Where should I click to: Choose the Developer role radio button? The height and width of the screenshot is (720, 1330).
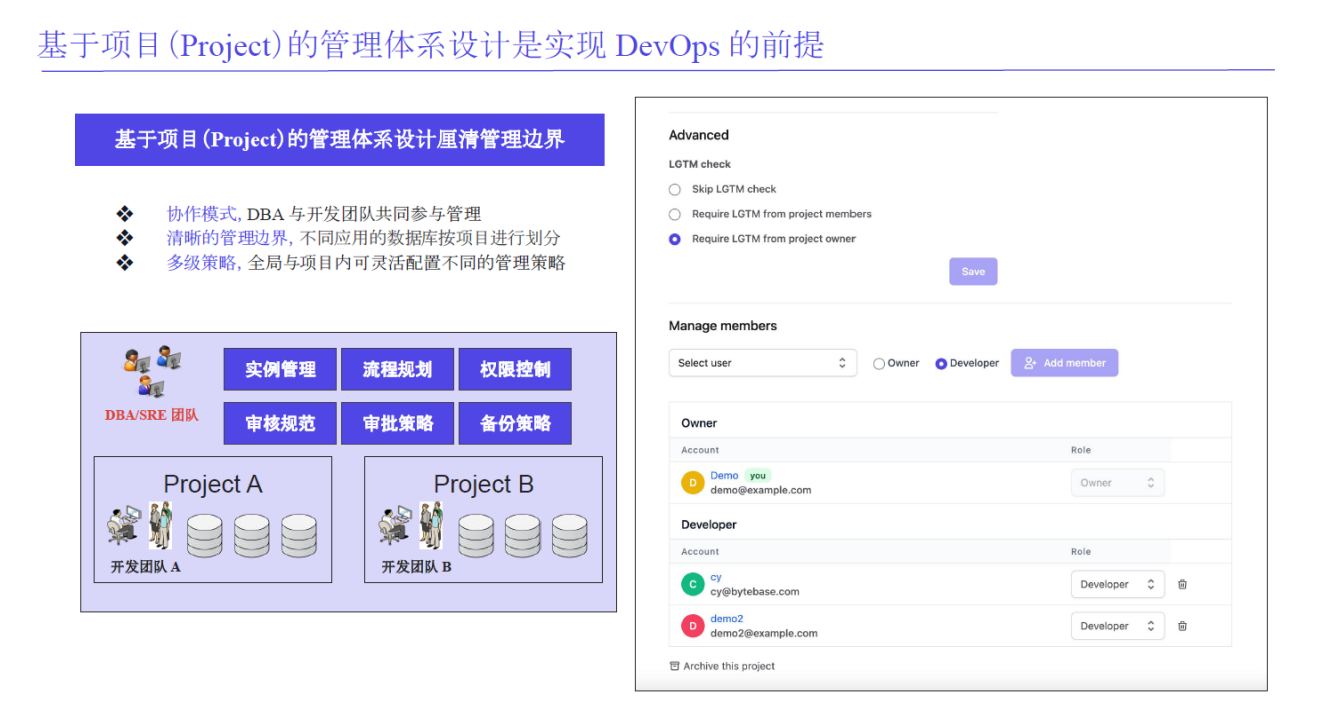941,364
